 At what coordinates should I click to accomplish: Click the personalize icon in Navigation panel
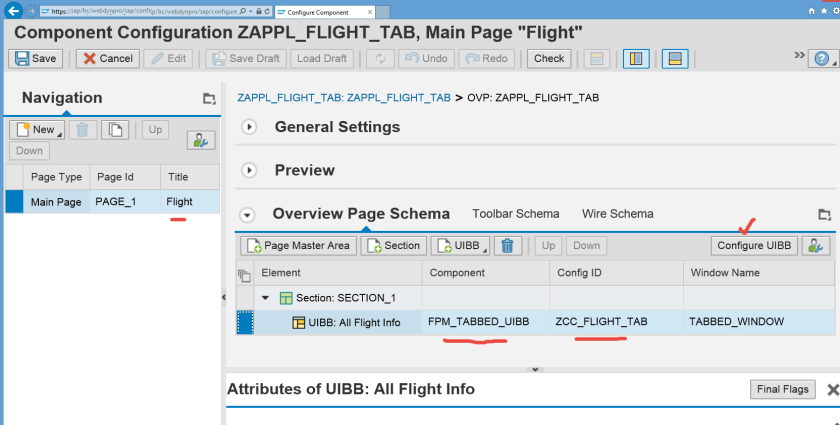201,141
